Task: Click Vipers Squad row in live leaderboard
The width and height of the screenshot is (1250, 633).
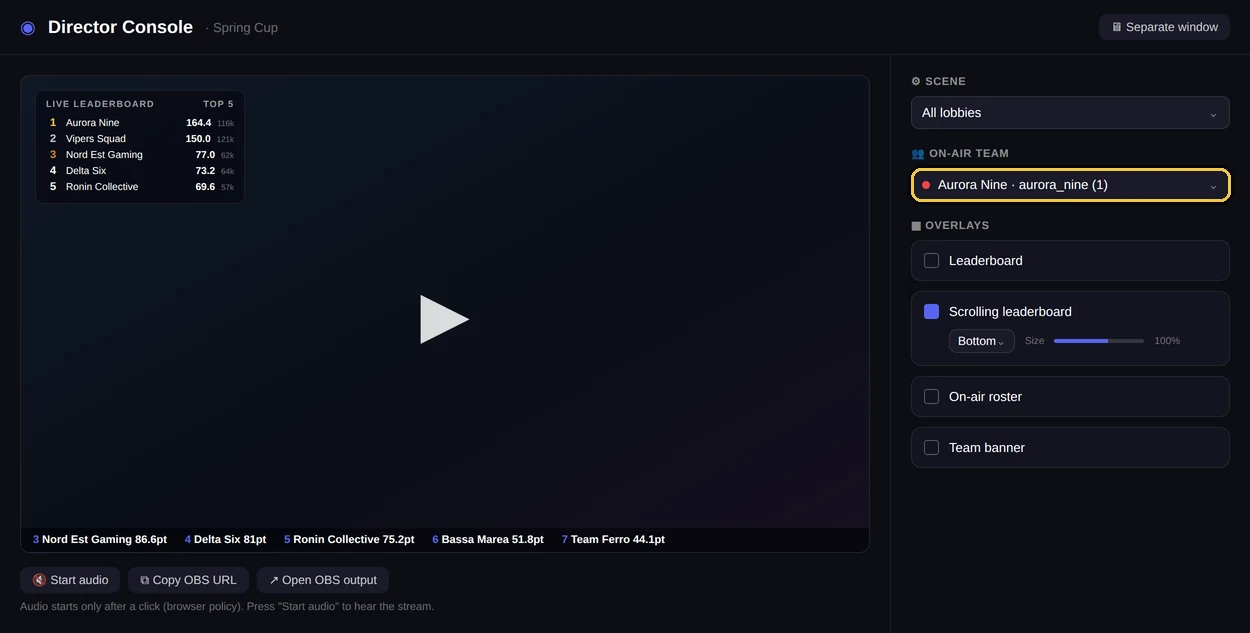Action: (140, 139)
